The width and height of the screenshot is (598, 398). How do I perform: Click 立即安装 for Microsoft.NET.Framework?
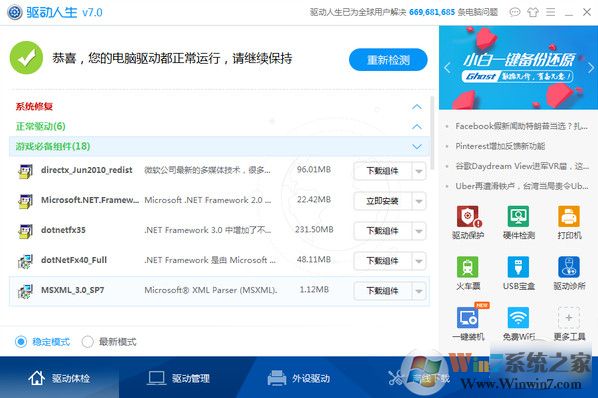(x=383, y=201)
